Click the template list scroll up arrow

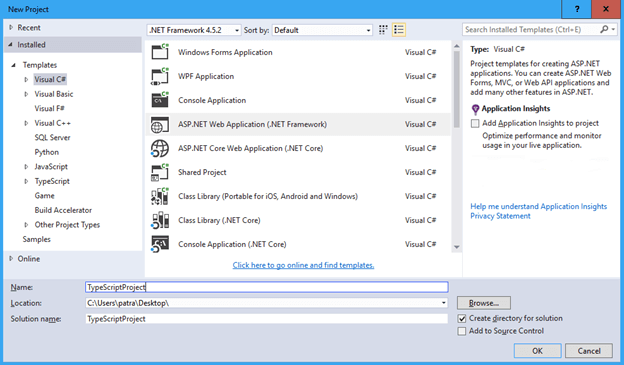pos(456,46)
